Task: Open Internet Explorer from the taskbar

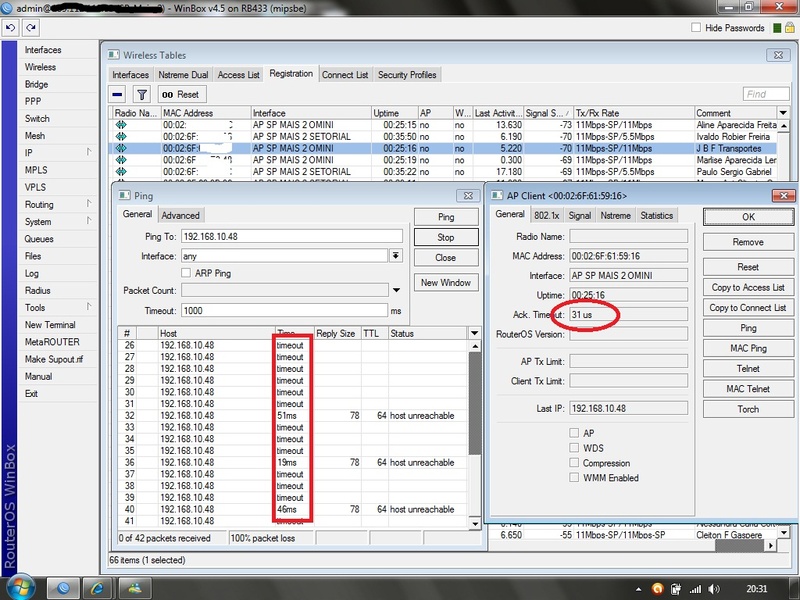Action: 98,588
